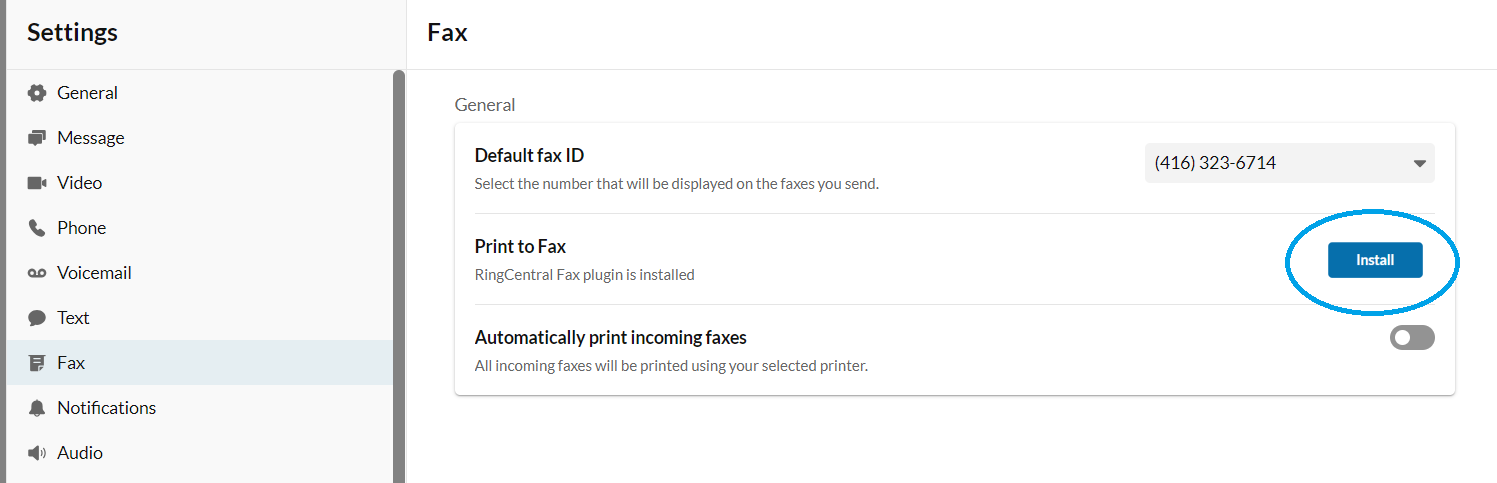Click the Message chat bubbles icon

pos(37,138)
